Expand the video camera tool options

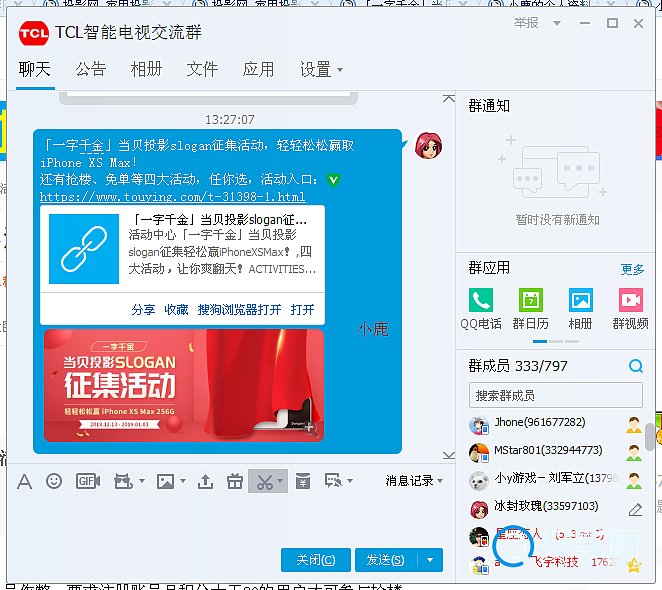point(142,481)
